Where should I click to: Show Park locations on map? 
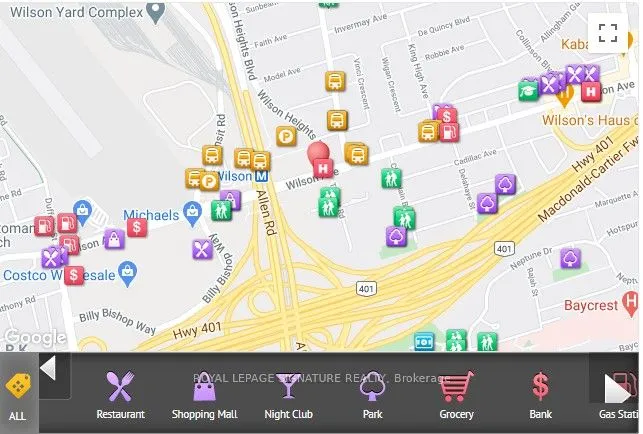click(372, 395)
